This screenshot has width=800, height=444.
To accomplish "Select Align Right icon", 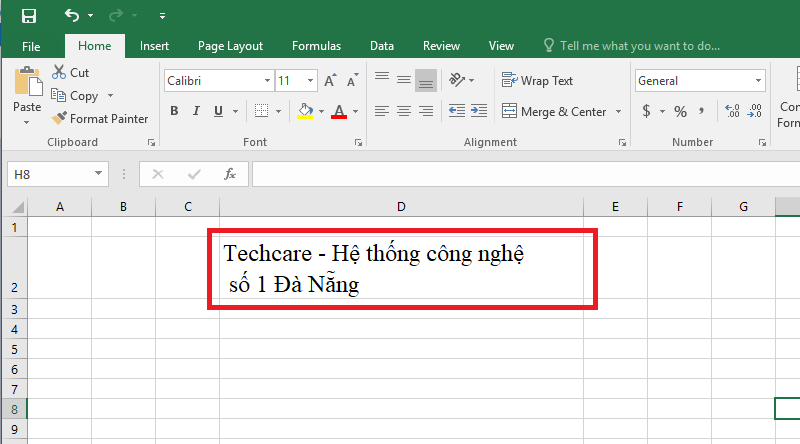I will [x=426, y=111].
